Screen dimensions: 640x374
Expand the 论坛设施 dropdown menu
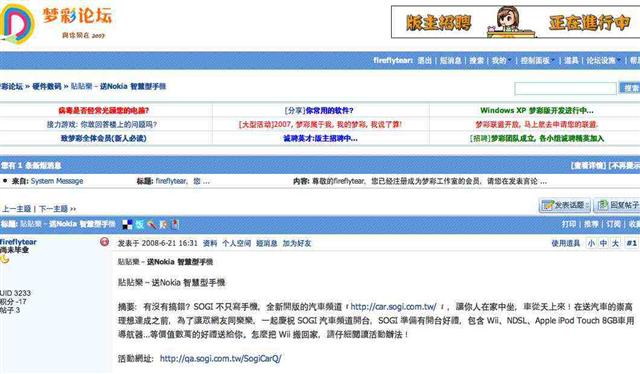[603, 60]
